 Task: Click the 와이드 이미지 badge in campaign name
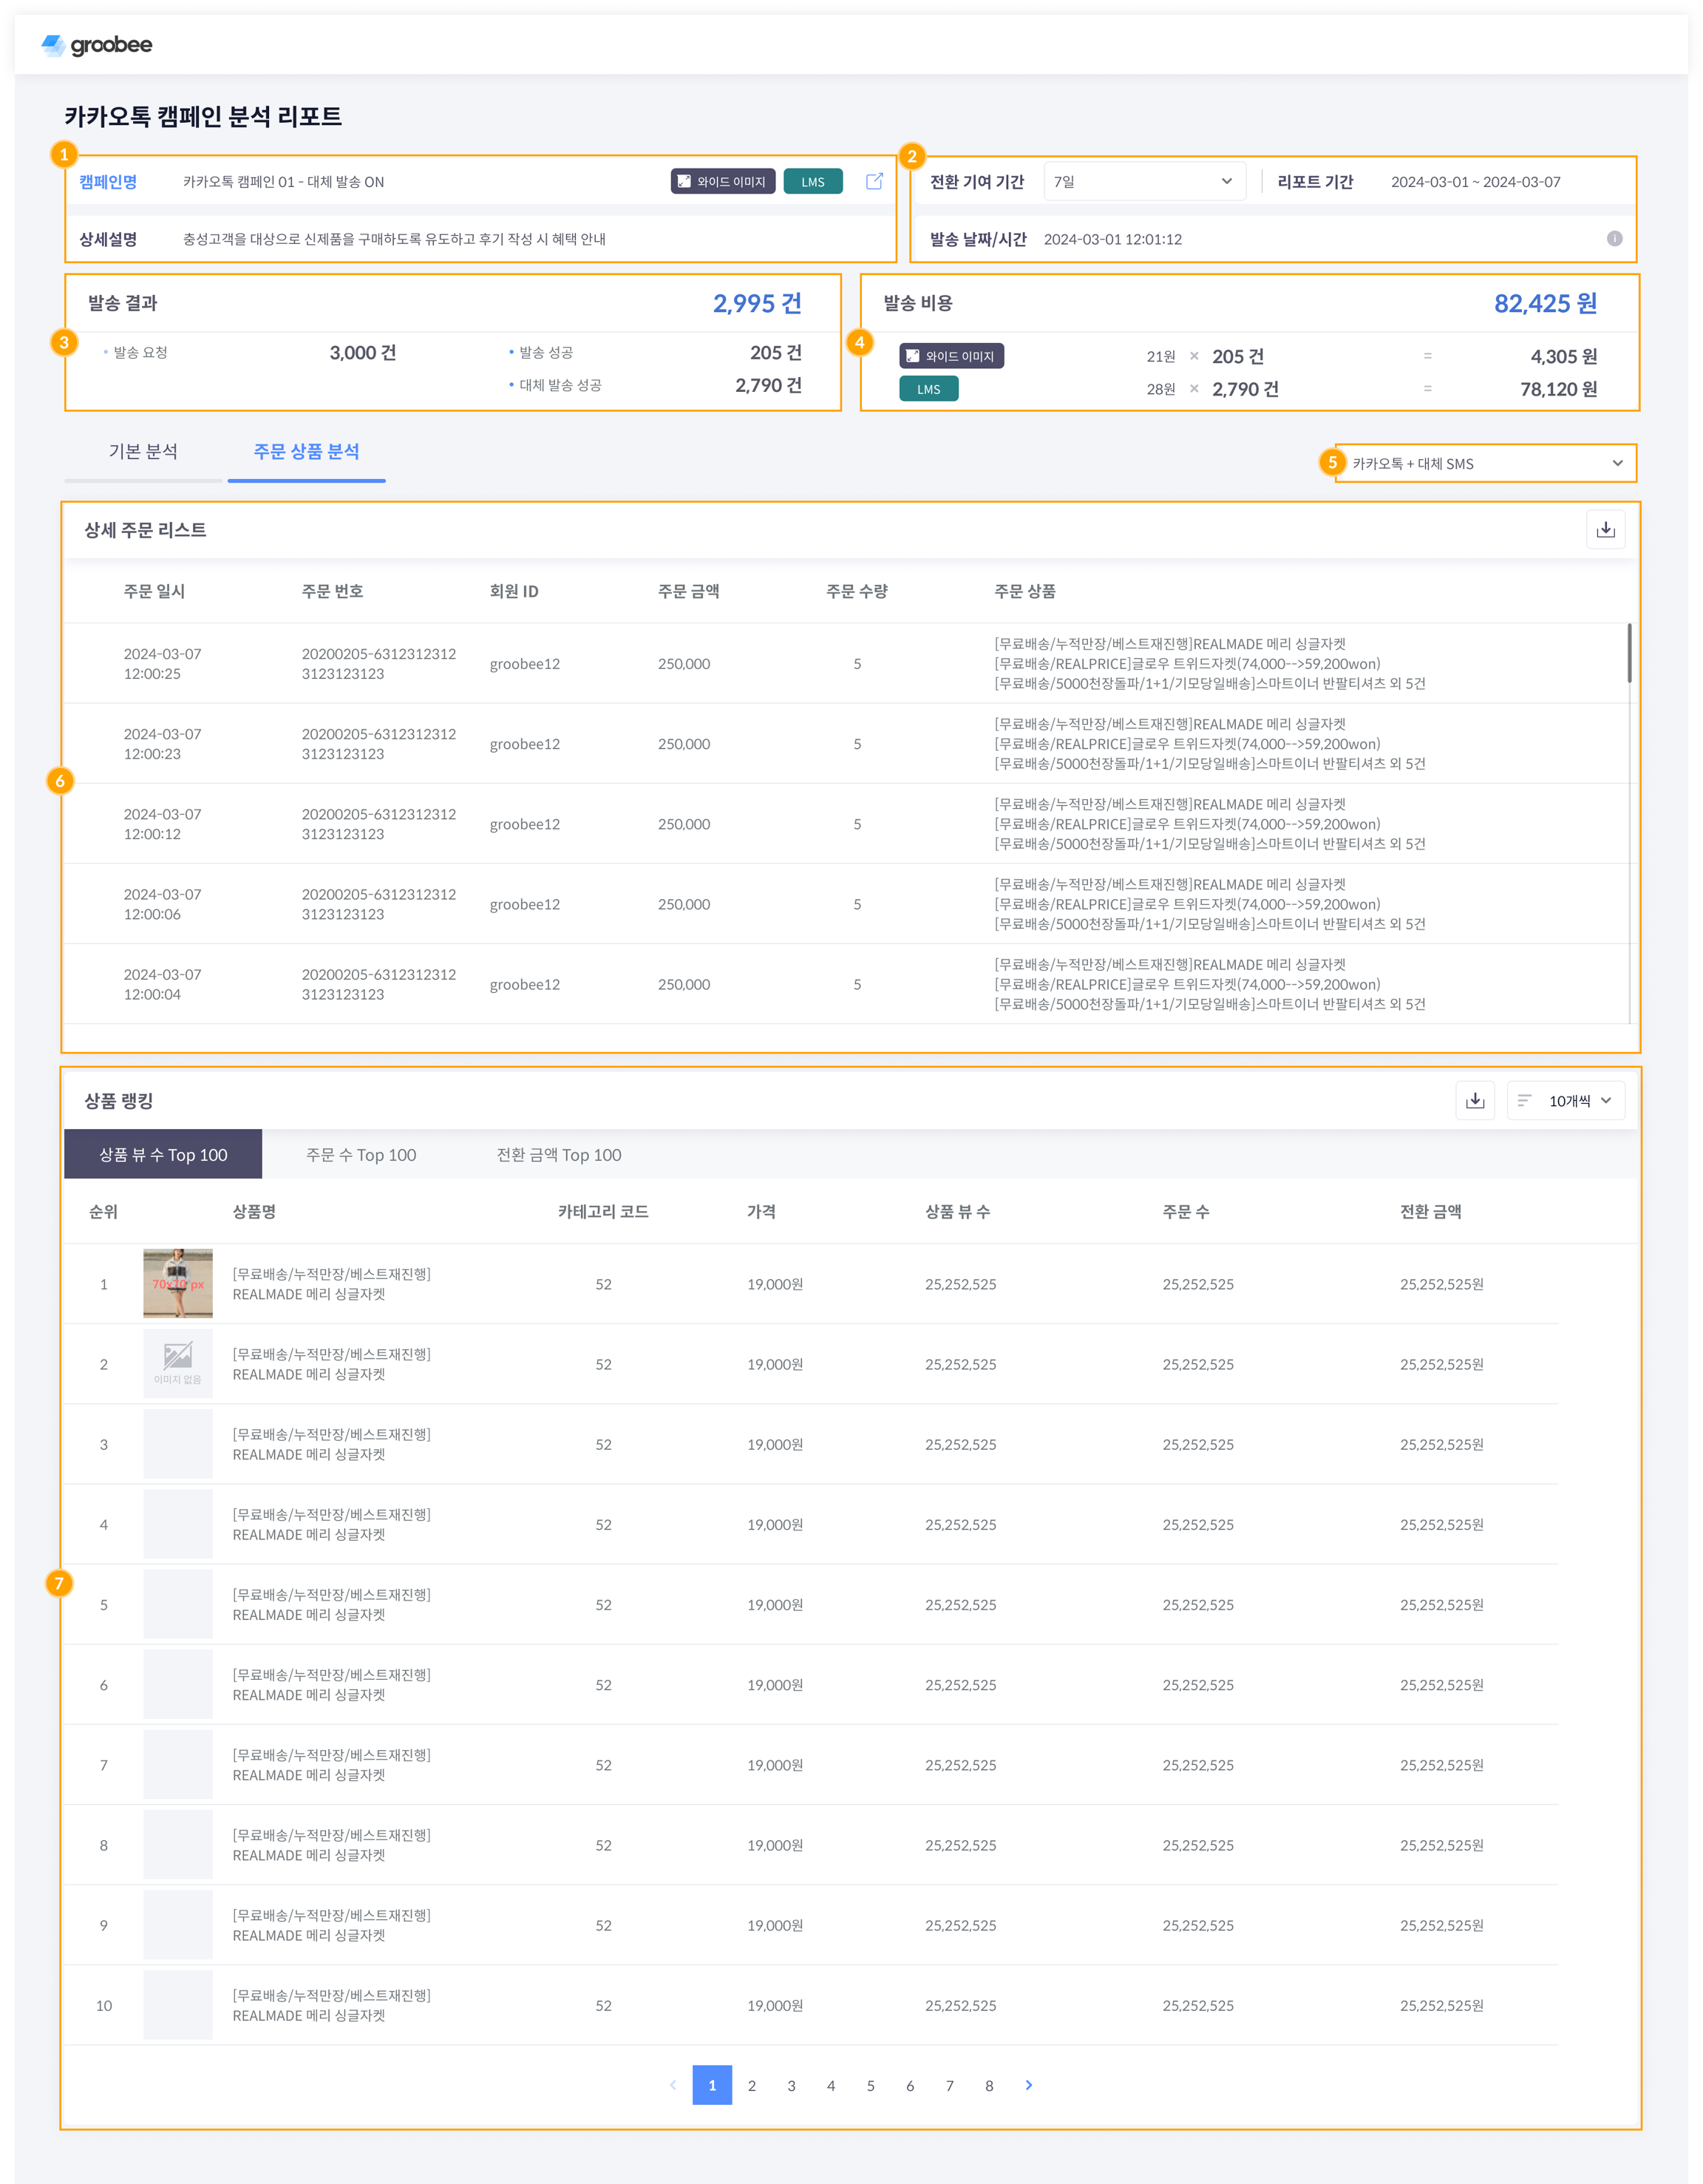722,181
